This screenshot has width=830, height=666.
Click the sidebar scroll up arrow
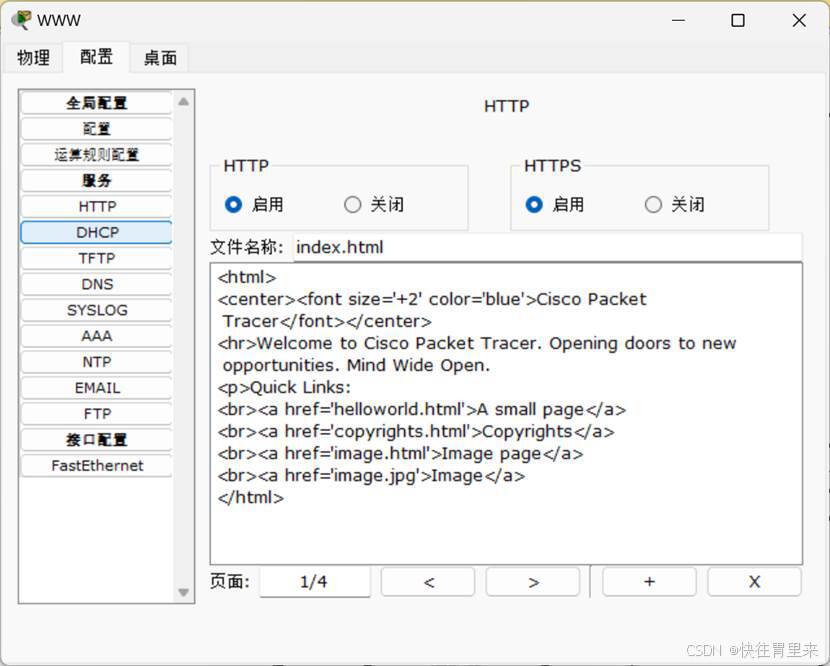pos(184,102)
